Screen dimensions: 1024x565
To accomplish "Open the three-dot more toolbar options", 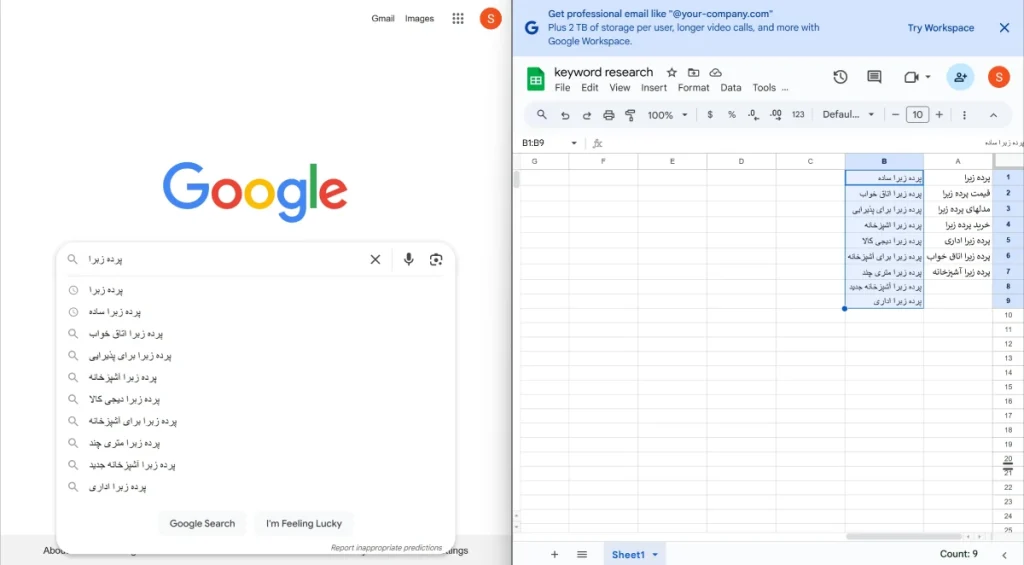I will [964, 115].
